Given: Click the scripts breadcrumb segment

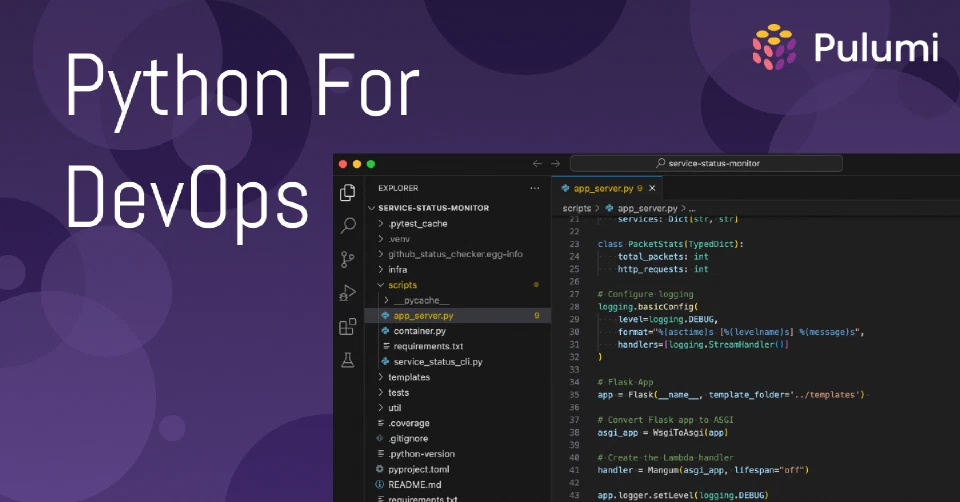Looking at the screenshot, I should 577,208.
